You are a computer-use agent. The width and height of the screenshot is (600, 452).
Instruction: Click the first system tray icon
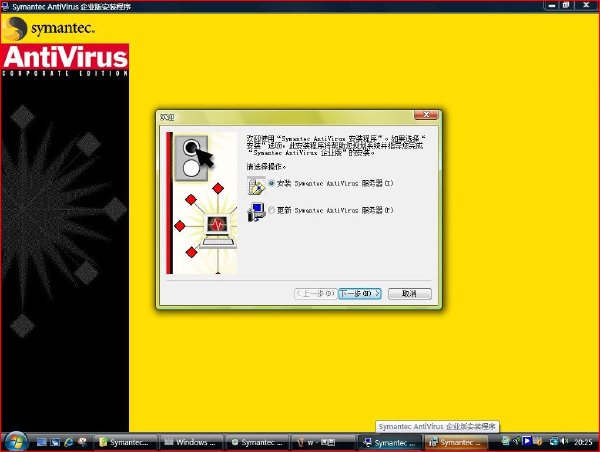(505, 441)
